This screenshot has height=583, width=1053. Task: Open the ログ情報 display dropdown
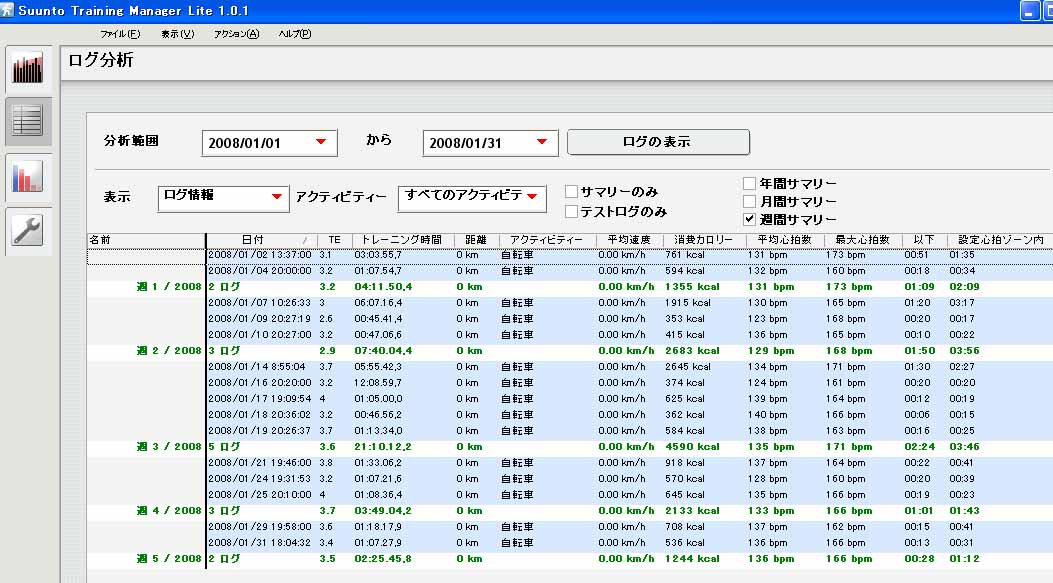click(277, 197)
